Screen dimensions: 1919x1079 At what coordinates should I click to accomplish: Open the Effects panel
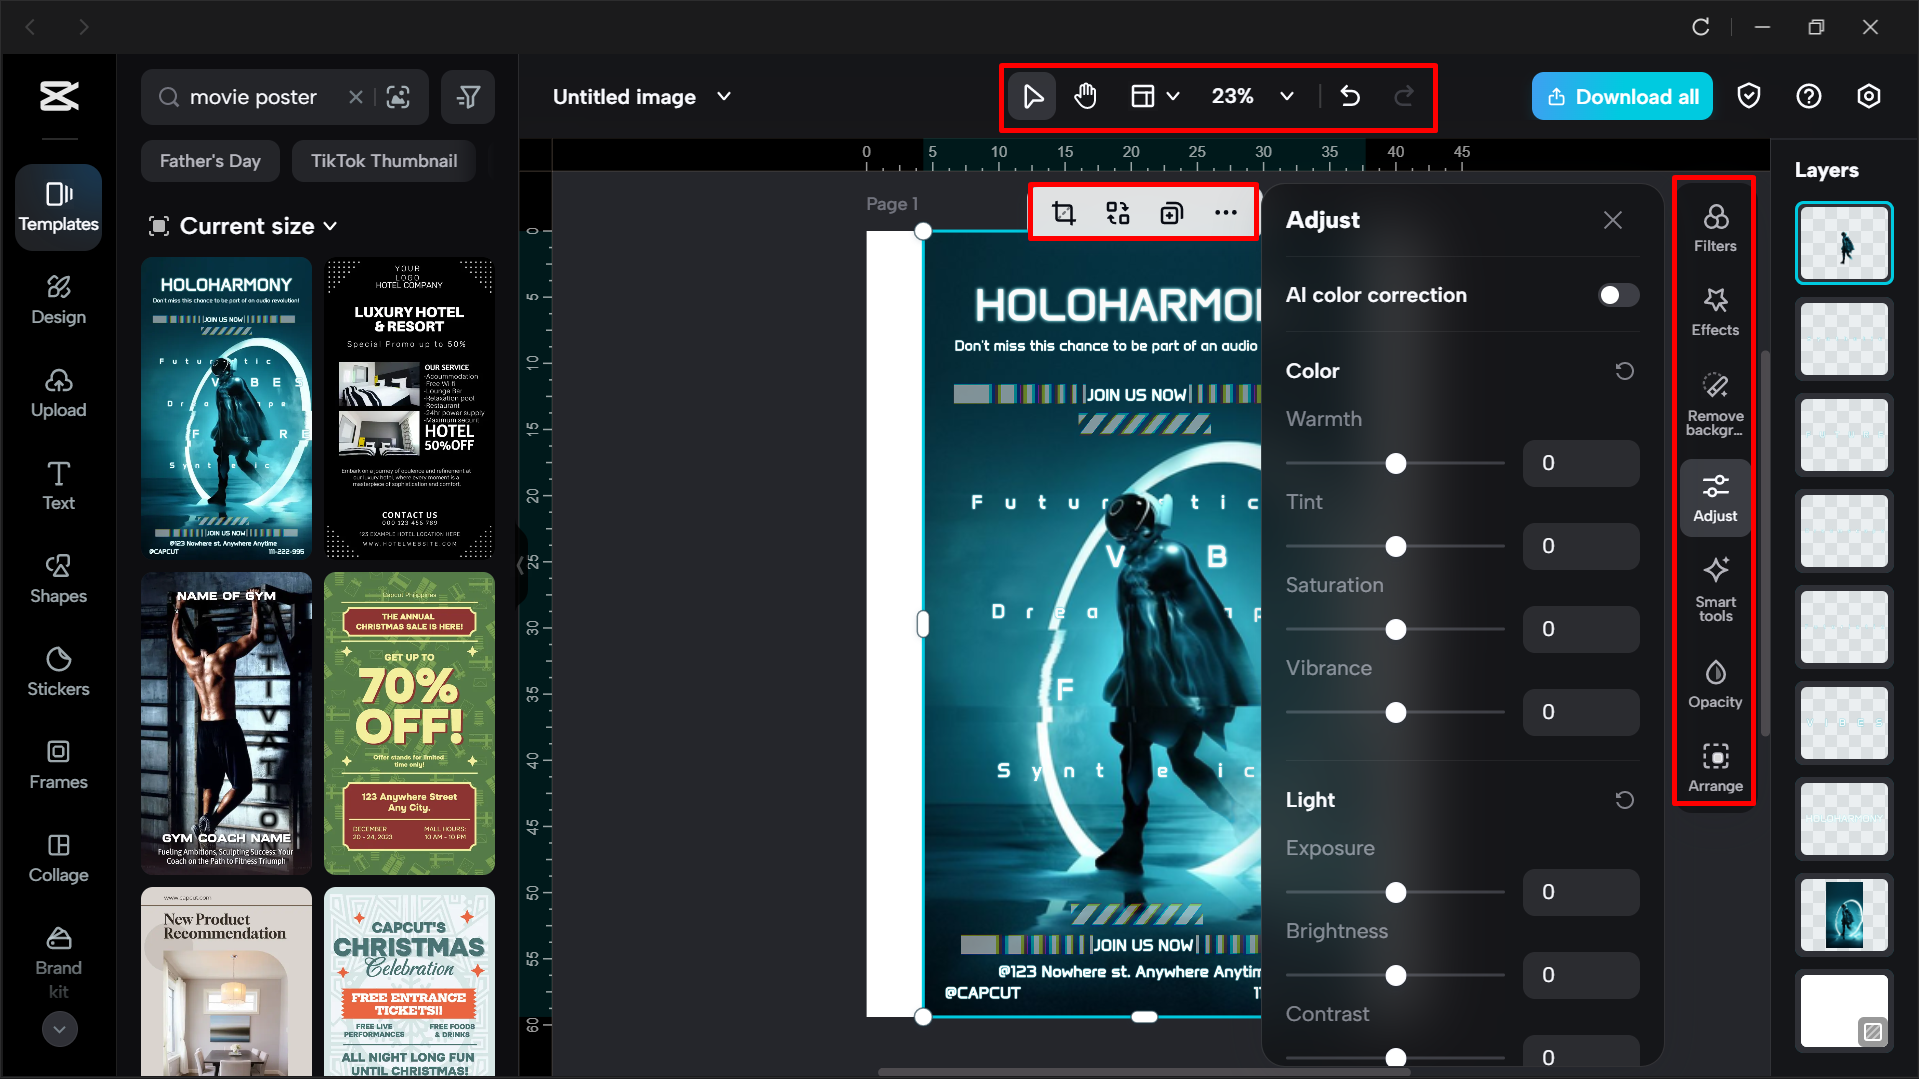point(1715,310)
